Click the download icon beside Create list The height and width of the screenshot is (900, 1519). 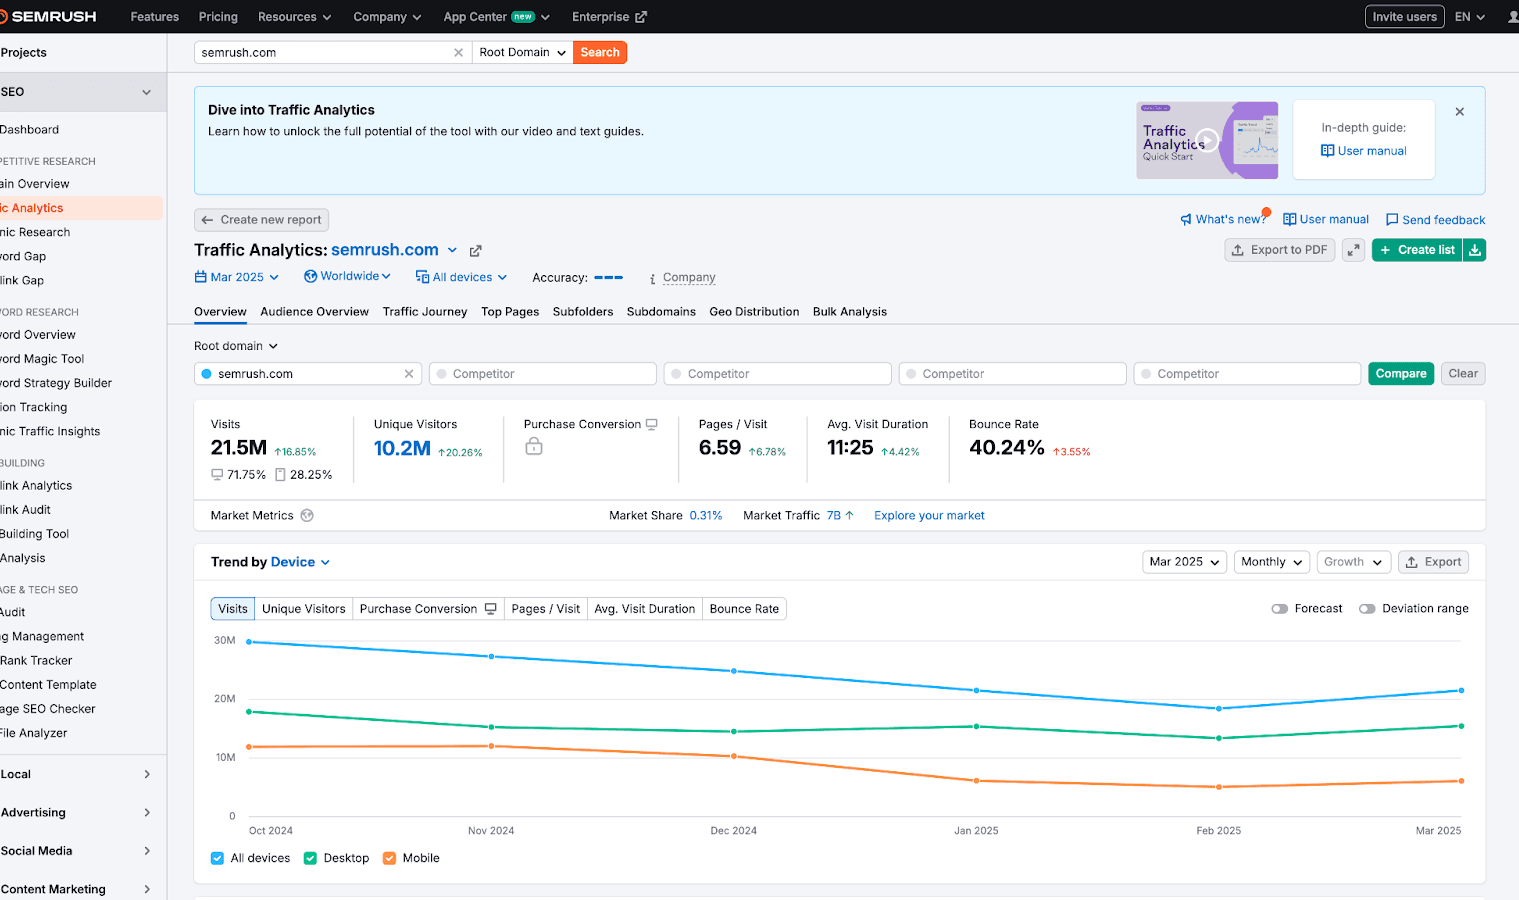1474,249
